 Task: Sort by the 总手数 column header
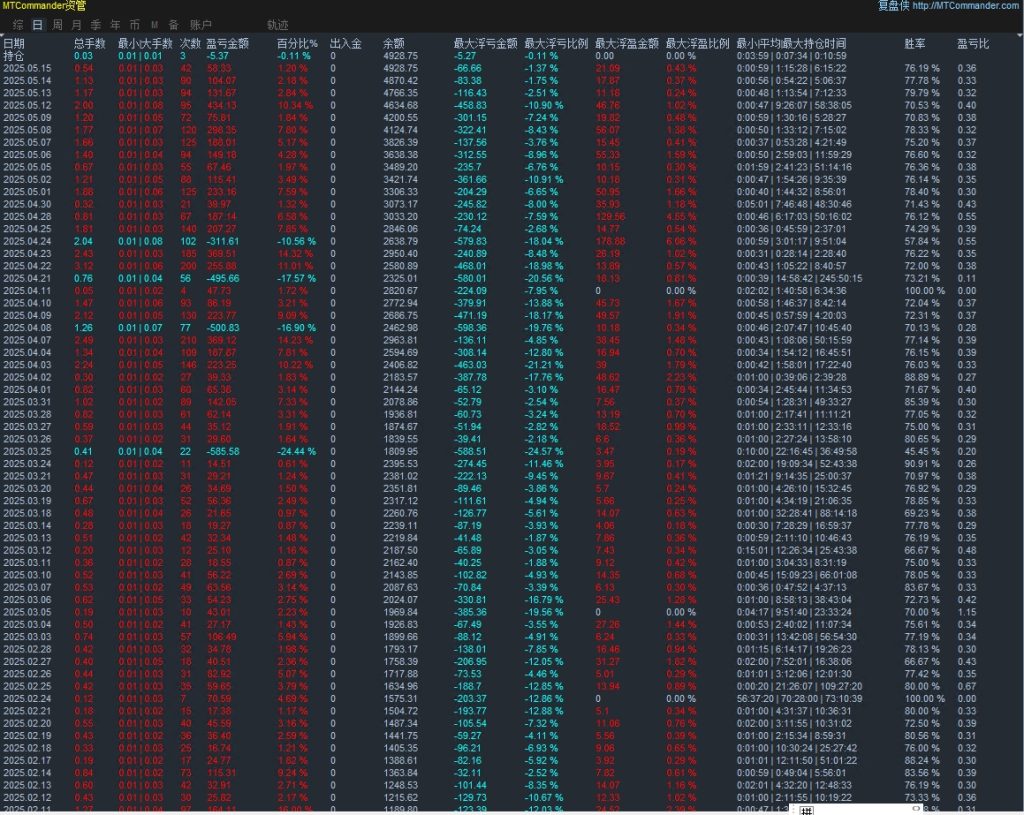90,44
